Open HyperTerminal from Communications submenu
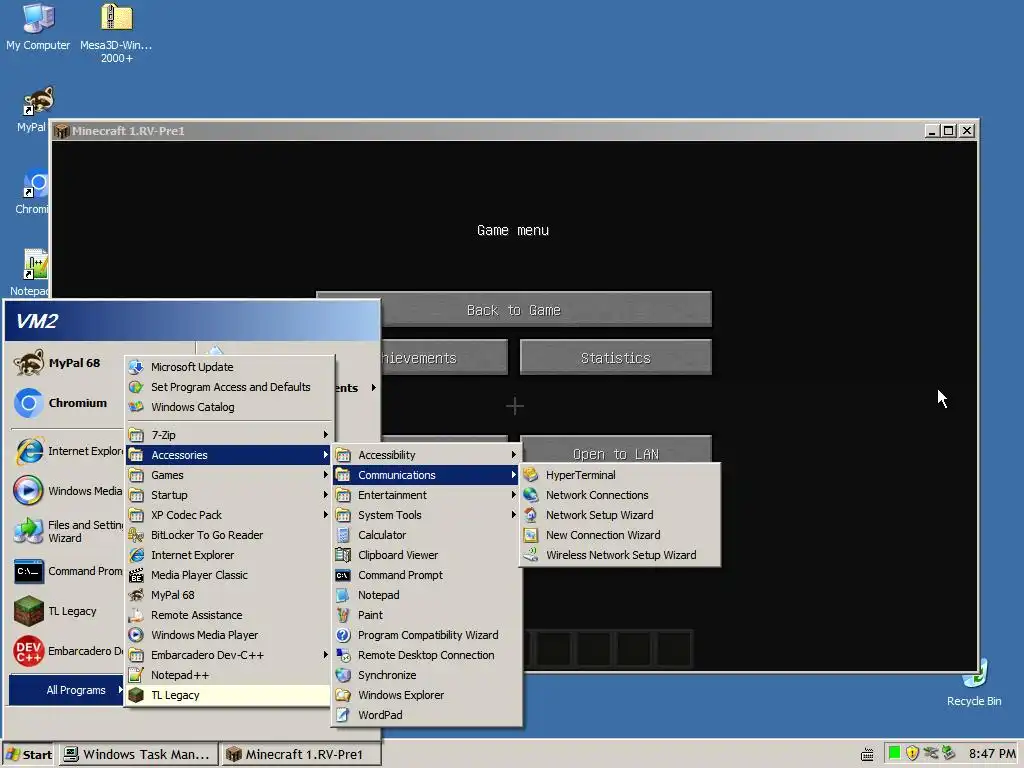The height and width of the screenshot is (768, 1024). [x=620, y=475]
